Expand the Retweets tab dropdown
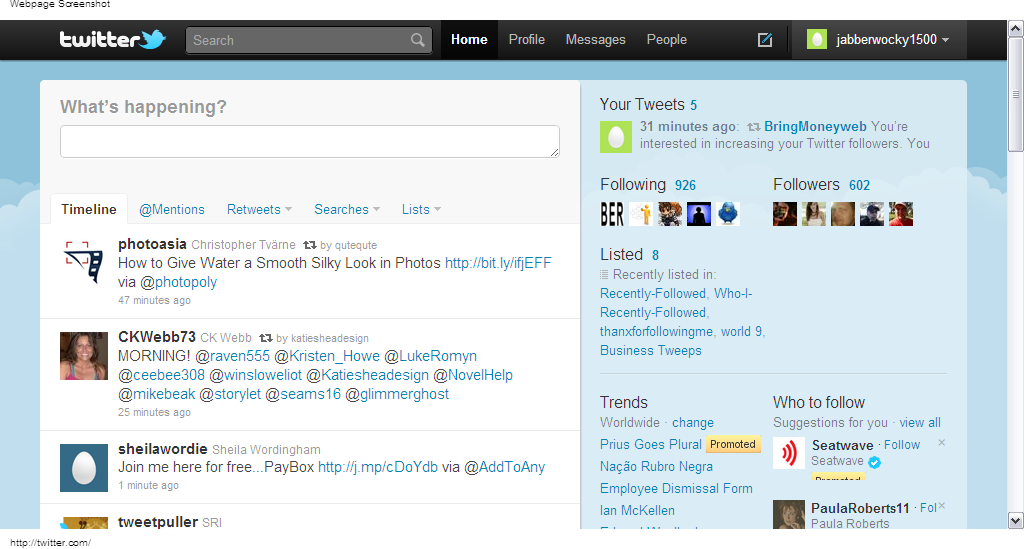Screen dimensions: 1024x549 click(289, 210)
